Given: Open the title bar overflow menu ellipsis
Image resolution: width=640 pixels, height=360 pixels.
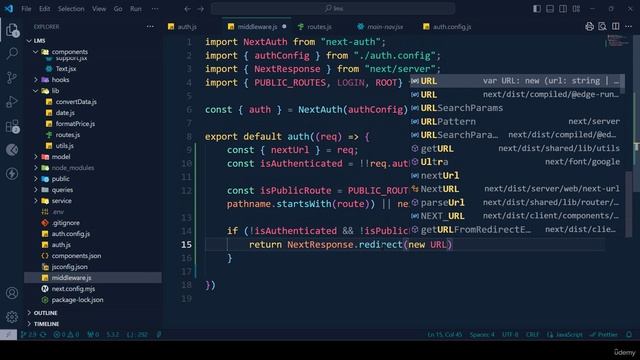Looking at the screenshot, I should [x=155, y=9].
